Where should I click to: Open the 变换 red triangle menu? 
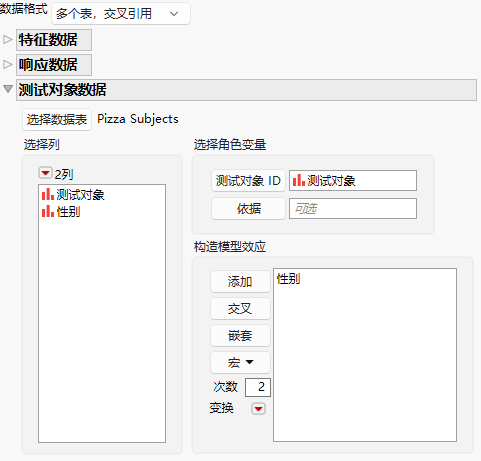258,408
